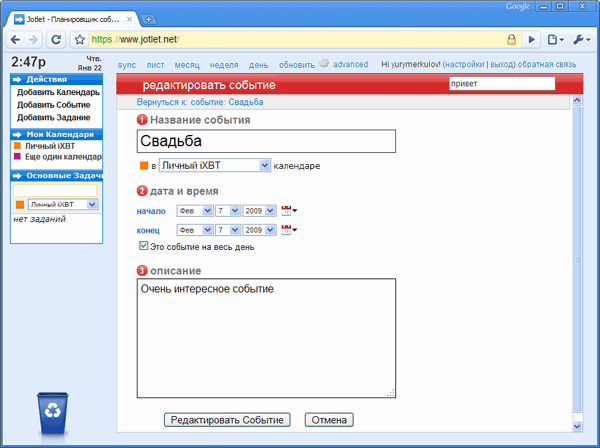Click orange swatch of Личный iXBT calendar
The height and width of the screenshot is (448, 600).
coord(17,146)
